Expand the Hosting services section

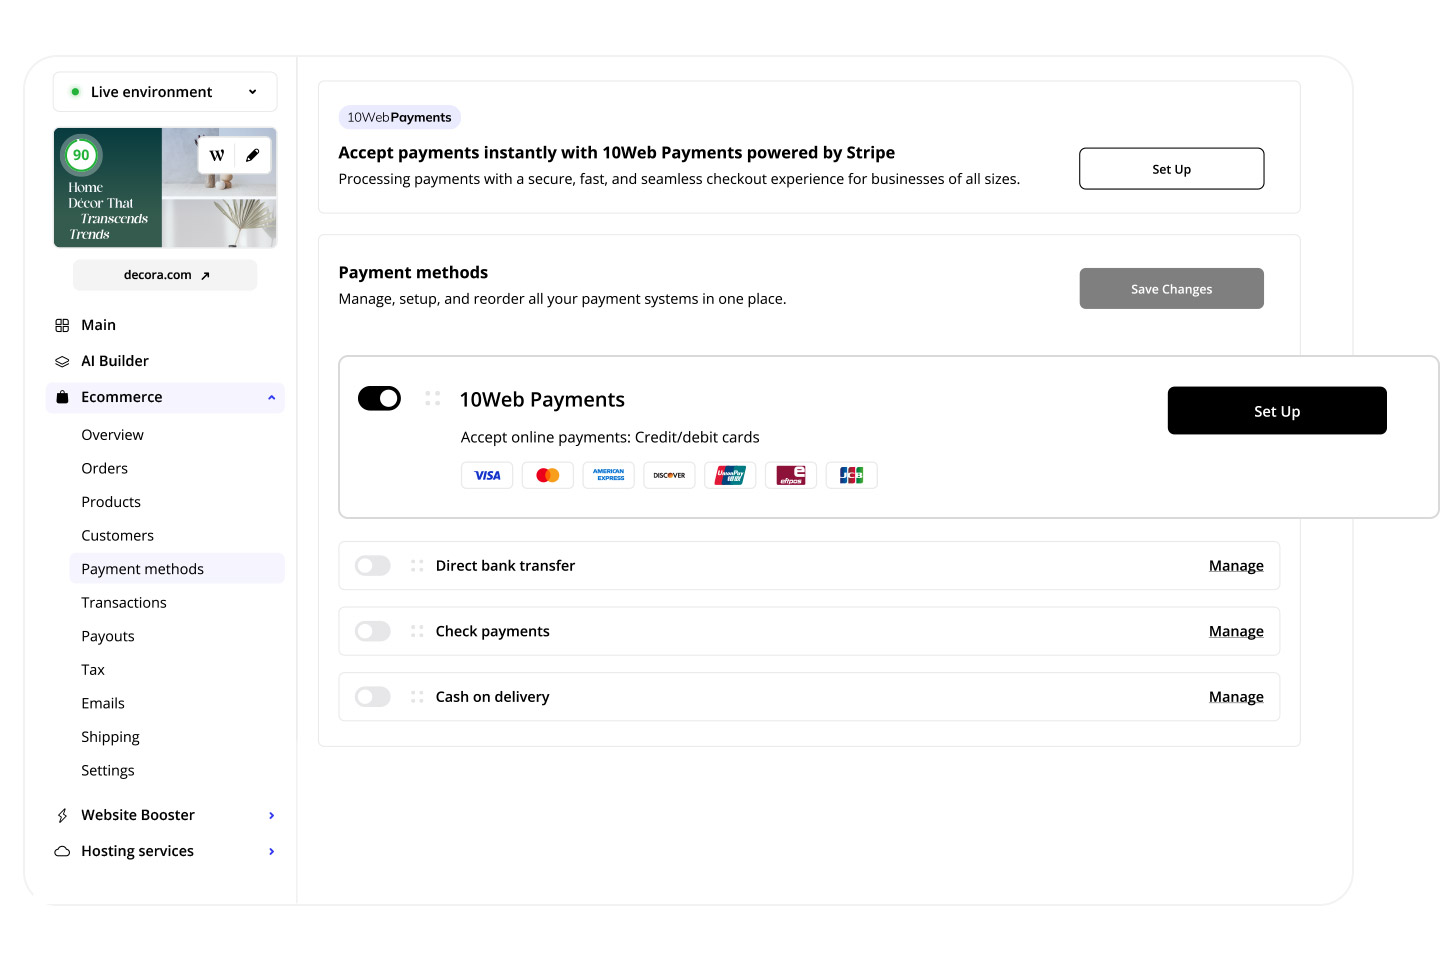(x=271, y=850)
